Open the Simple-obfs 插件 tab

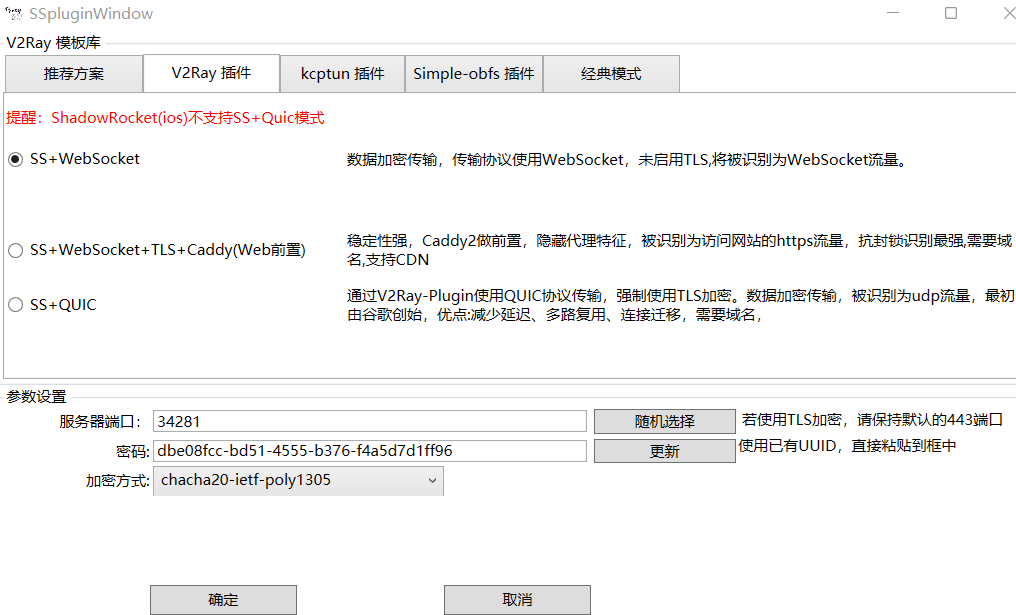tap(473, 74)
